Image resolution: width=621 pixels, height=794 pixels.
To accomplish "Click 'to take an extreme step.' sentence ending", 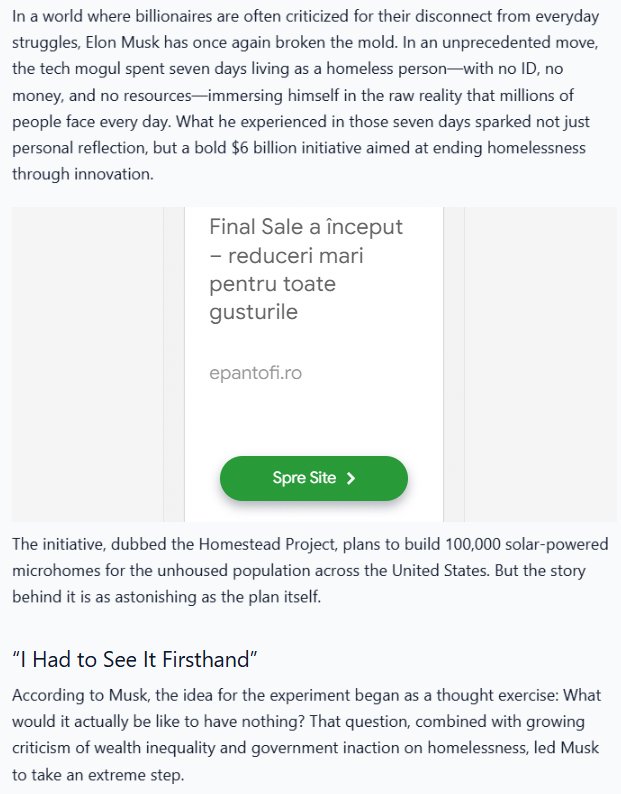I will coord(98,775).
